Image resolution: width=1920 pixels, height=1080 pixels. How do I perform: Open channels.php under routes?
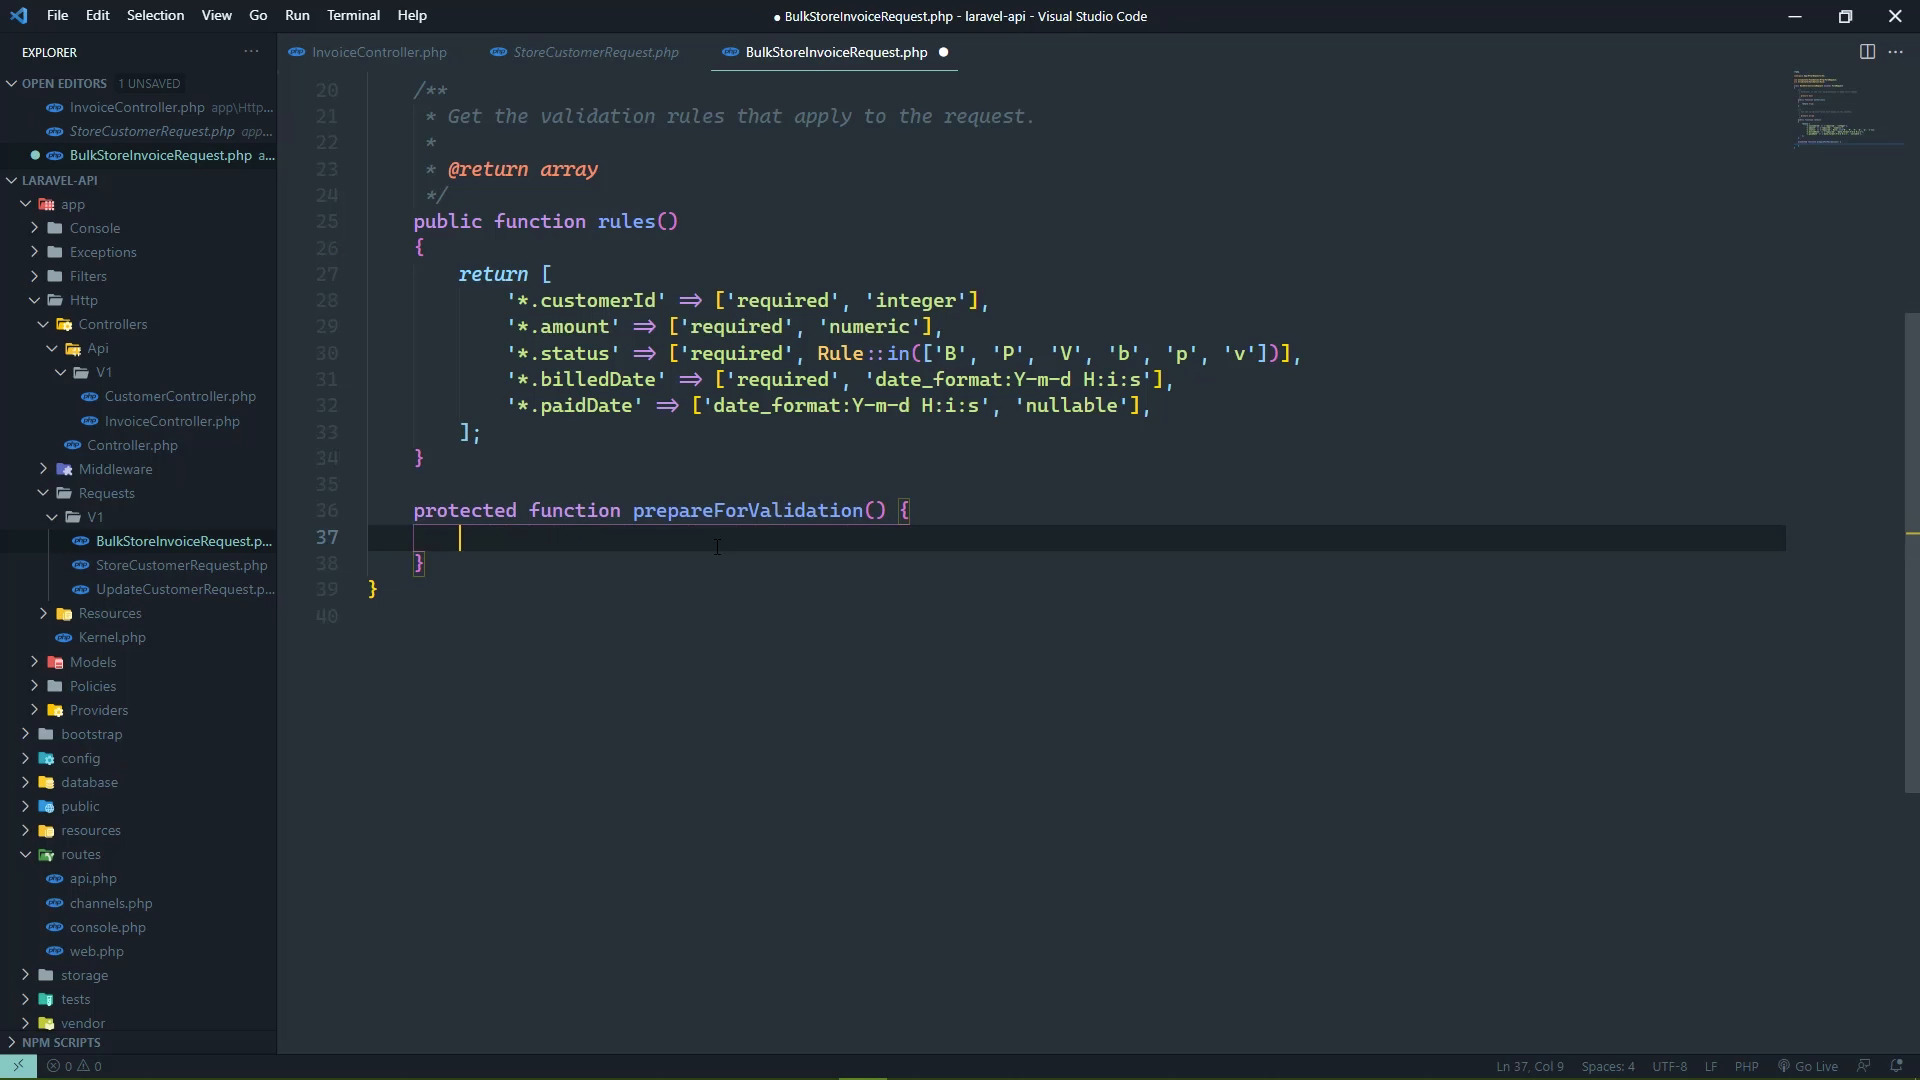click(x=111, y=903)
